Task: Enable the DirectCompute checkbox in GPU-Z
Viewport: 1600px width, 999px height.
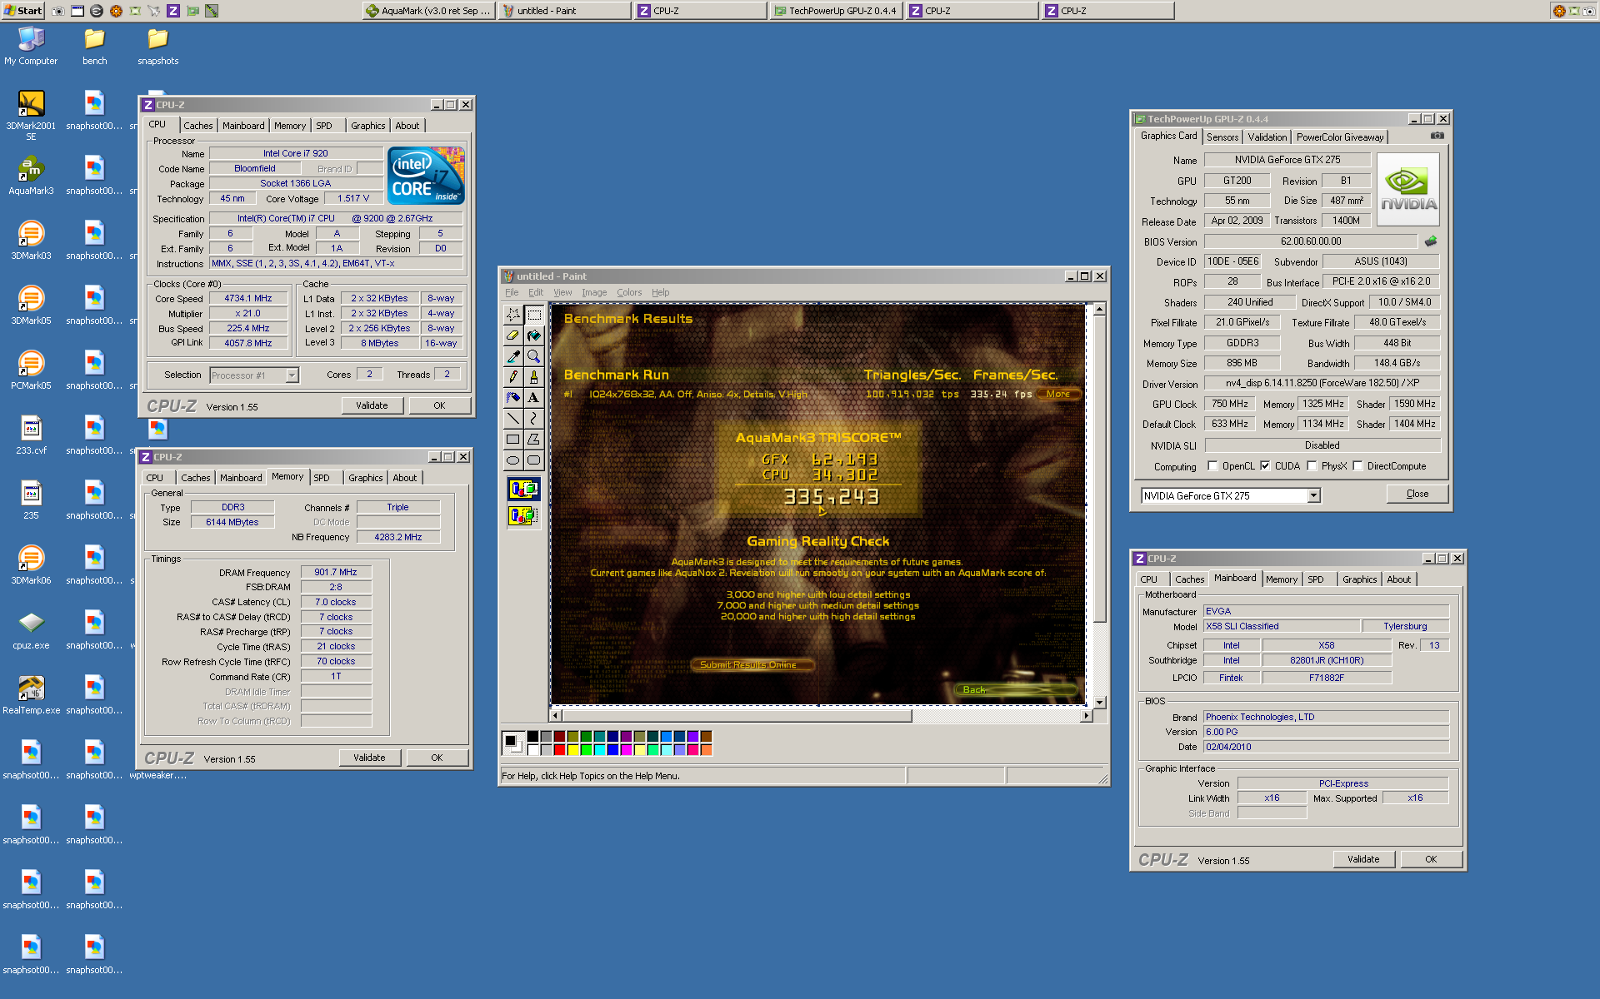Action: click(1357, 466)
